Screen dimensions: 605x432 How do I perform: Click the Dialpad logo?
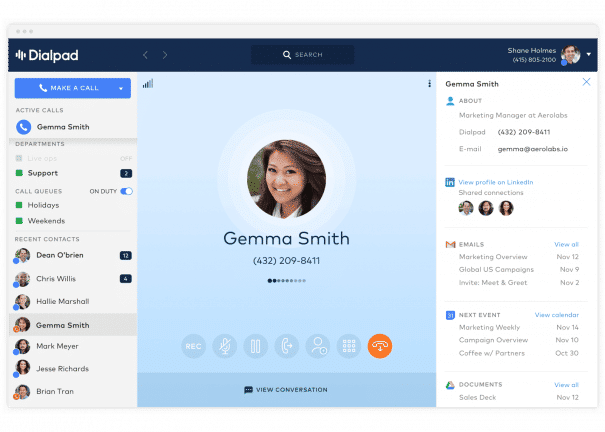(47, 56)
